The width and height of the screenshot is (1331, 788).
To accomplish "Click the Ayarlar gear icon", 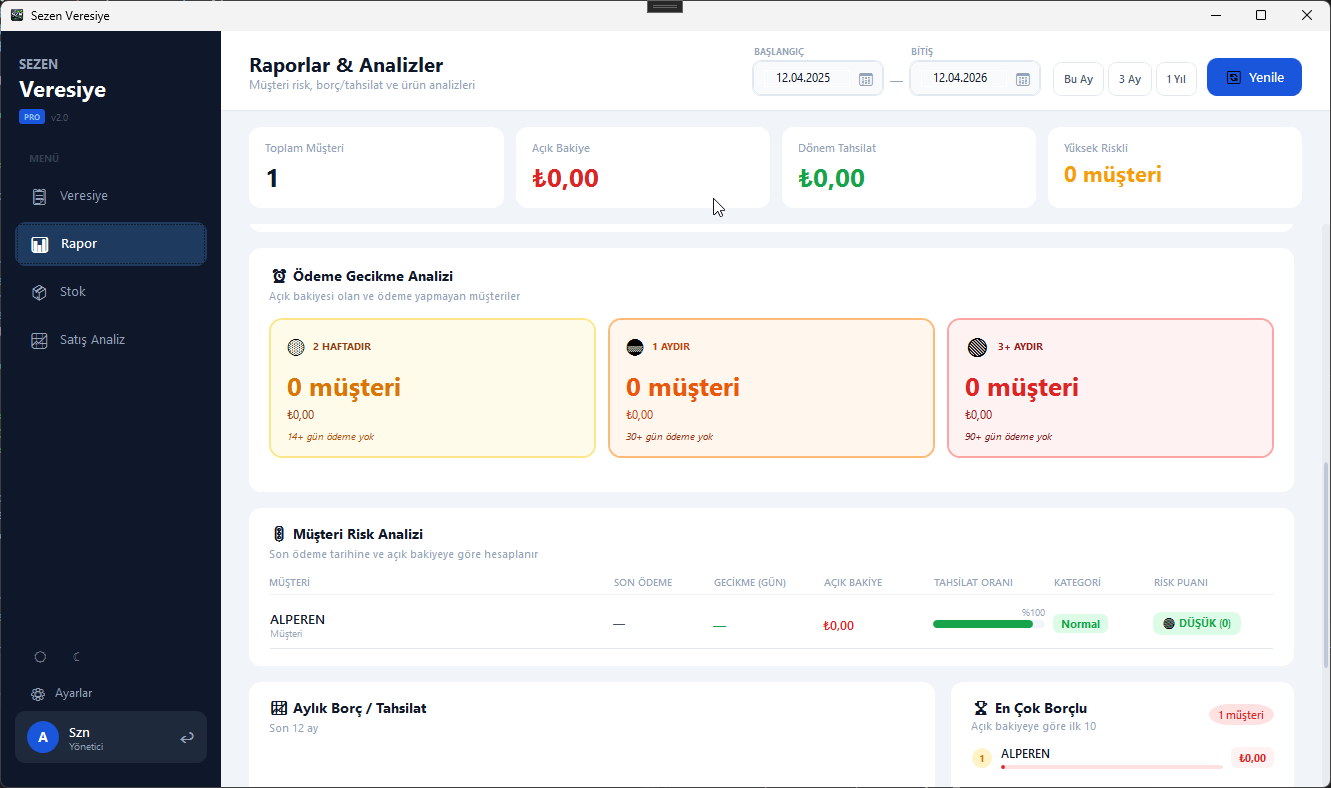I will (x=38, y=694).
